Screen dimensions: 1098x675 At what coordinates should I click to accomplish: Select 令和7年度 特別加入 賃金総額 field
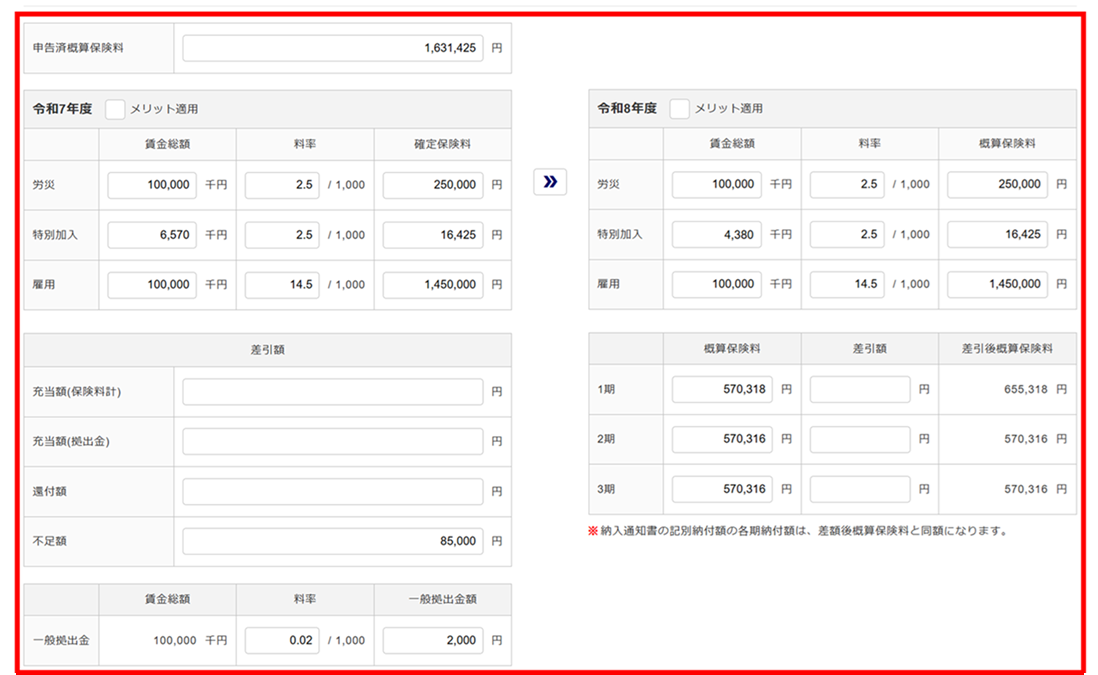[152, 235]
